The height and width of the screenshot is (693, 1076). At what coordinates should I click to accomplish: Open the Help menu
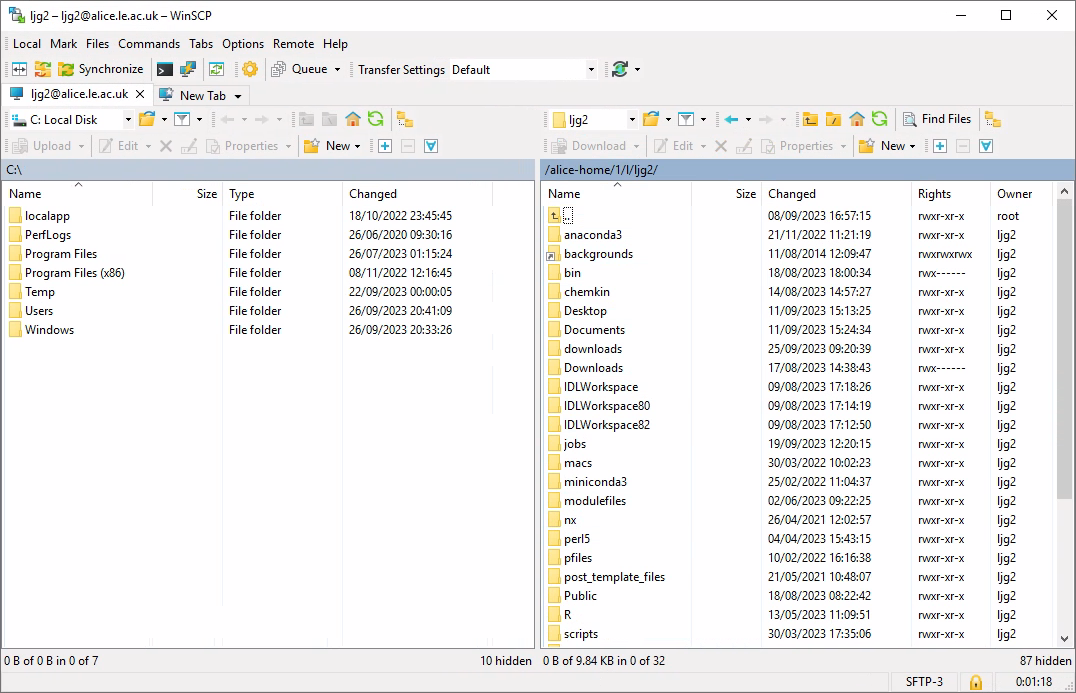(x=336, y=44)
